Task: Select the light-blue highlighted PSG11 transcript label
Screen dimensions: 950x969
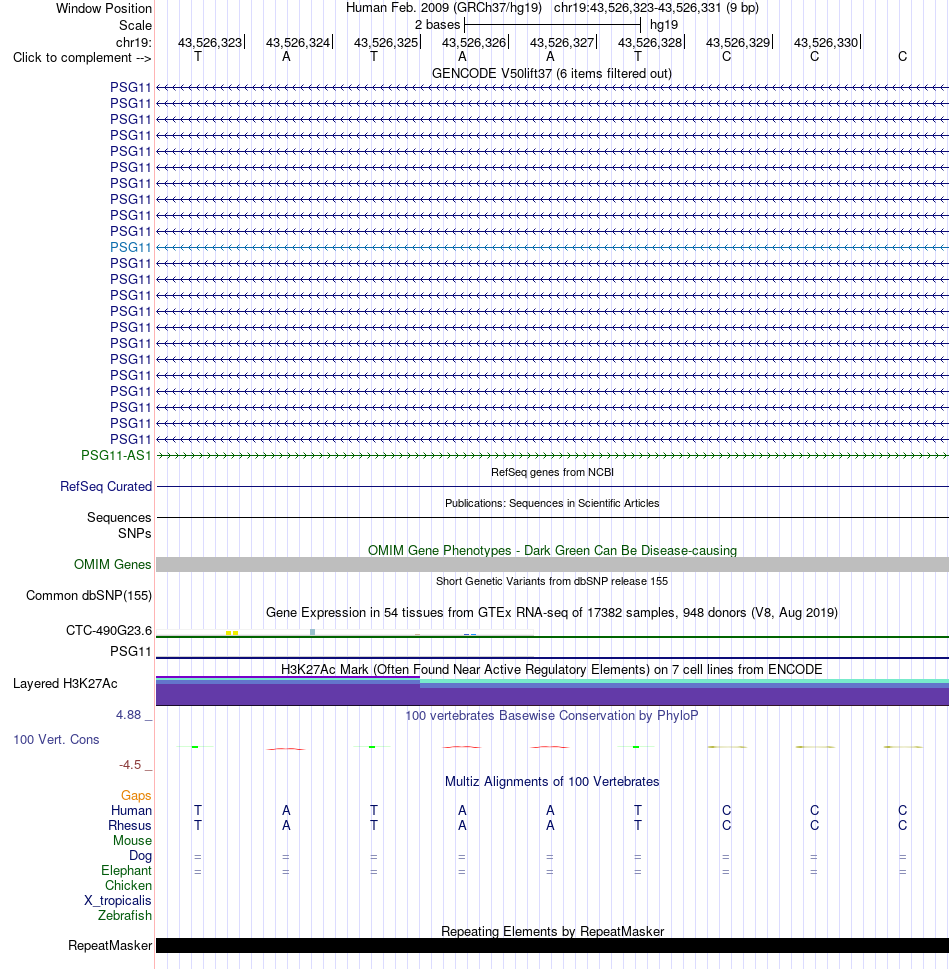Action: 130,247
